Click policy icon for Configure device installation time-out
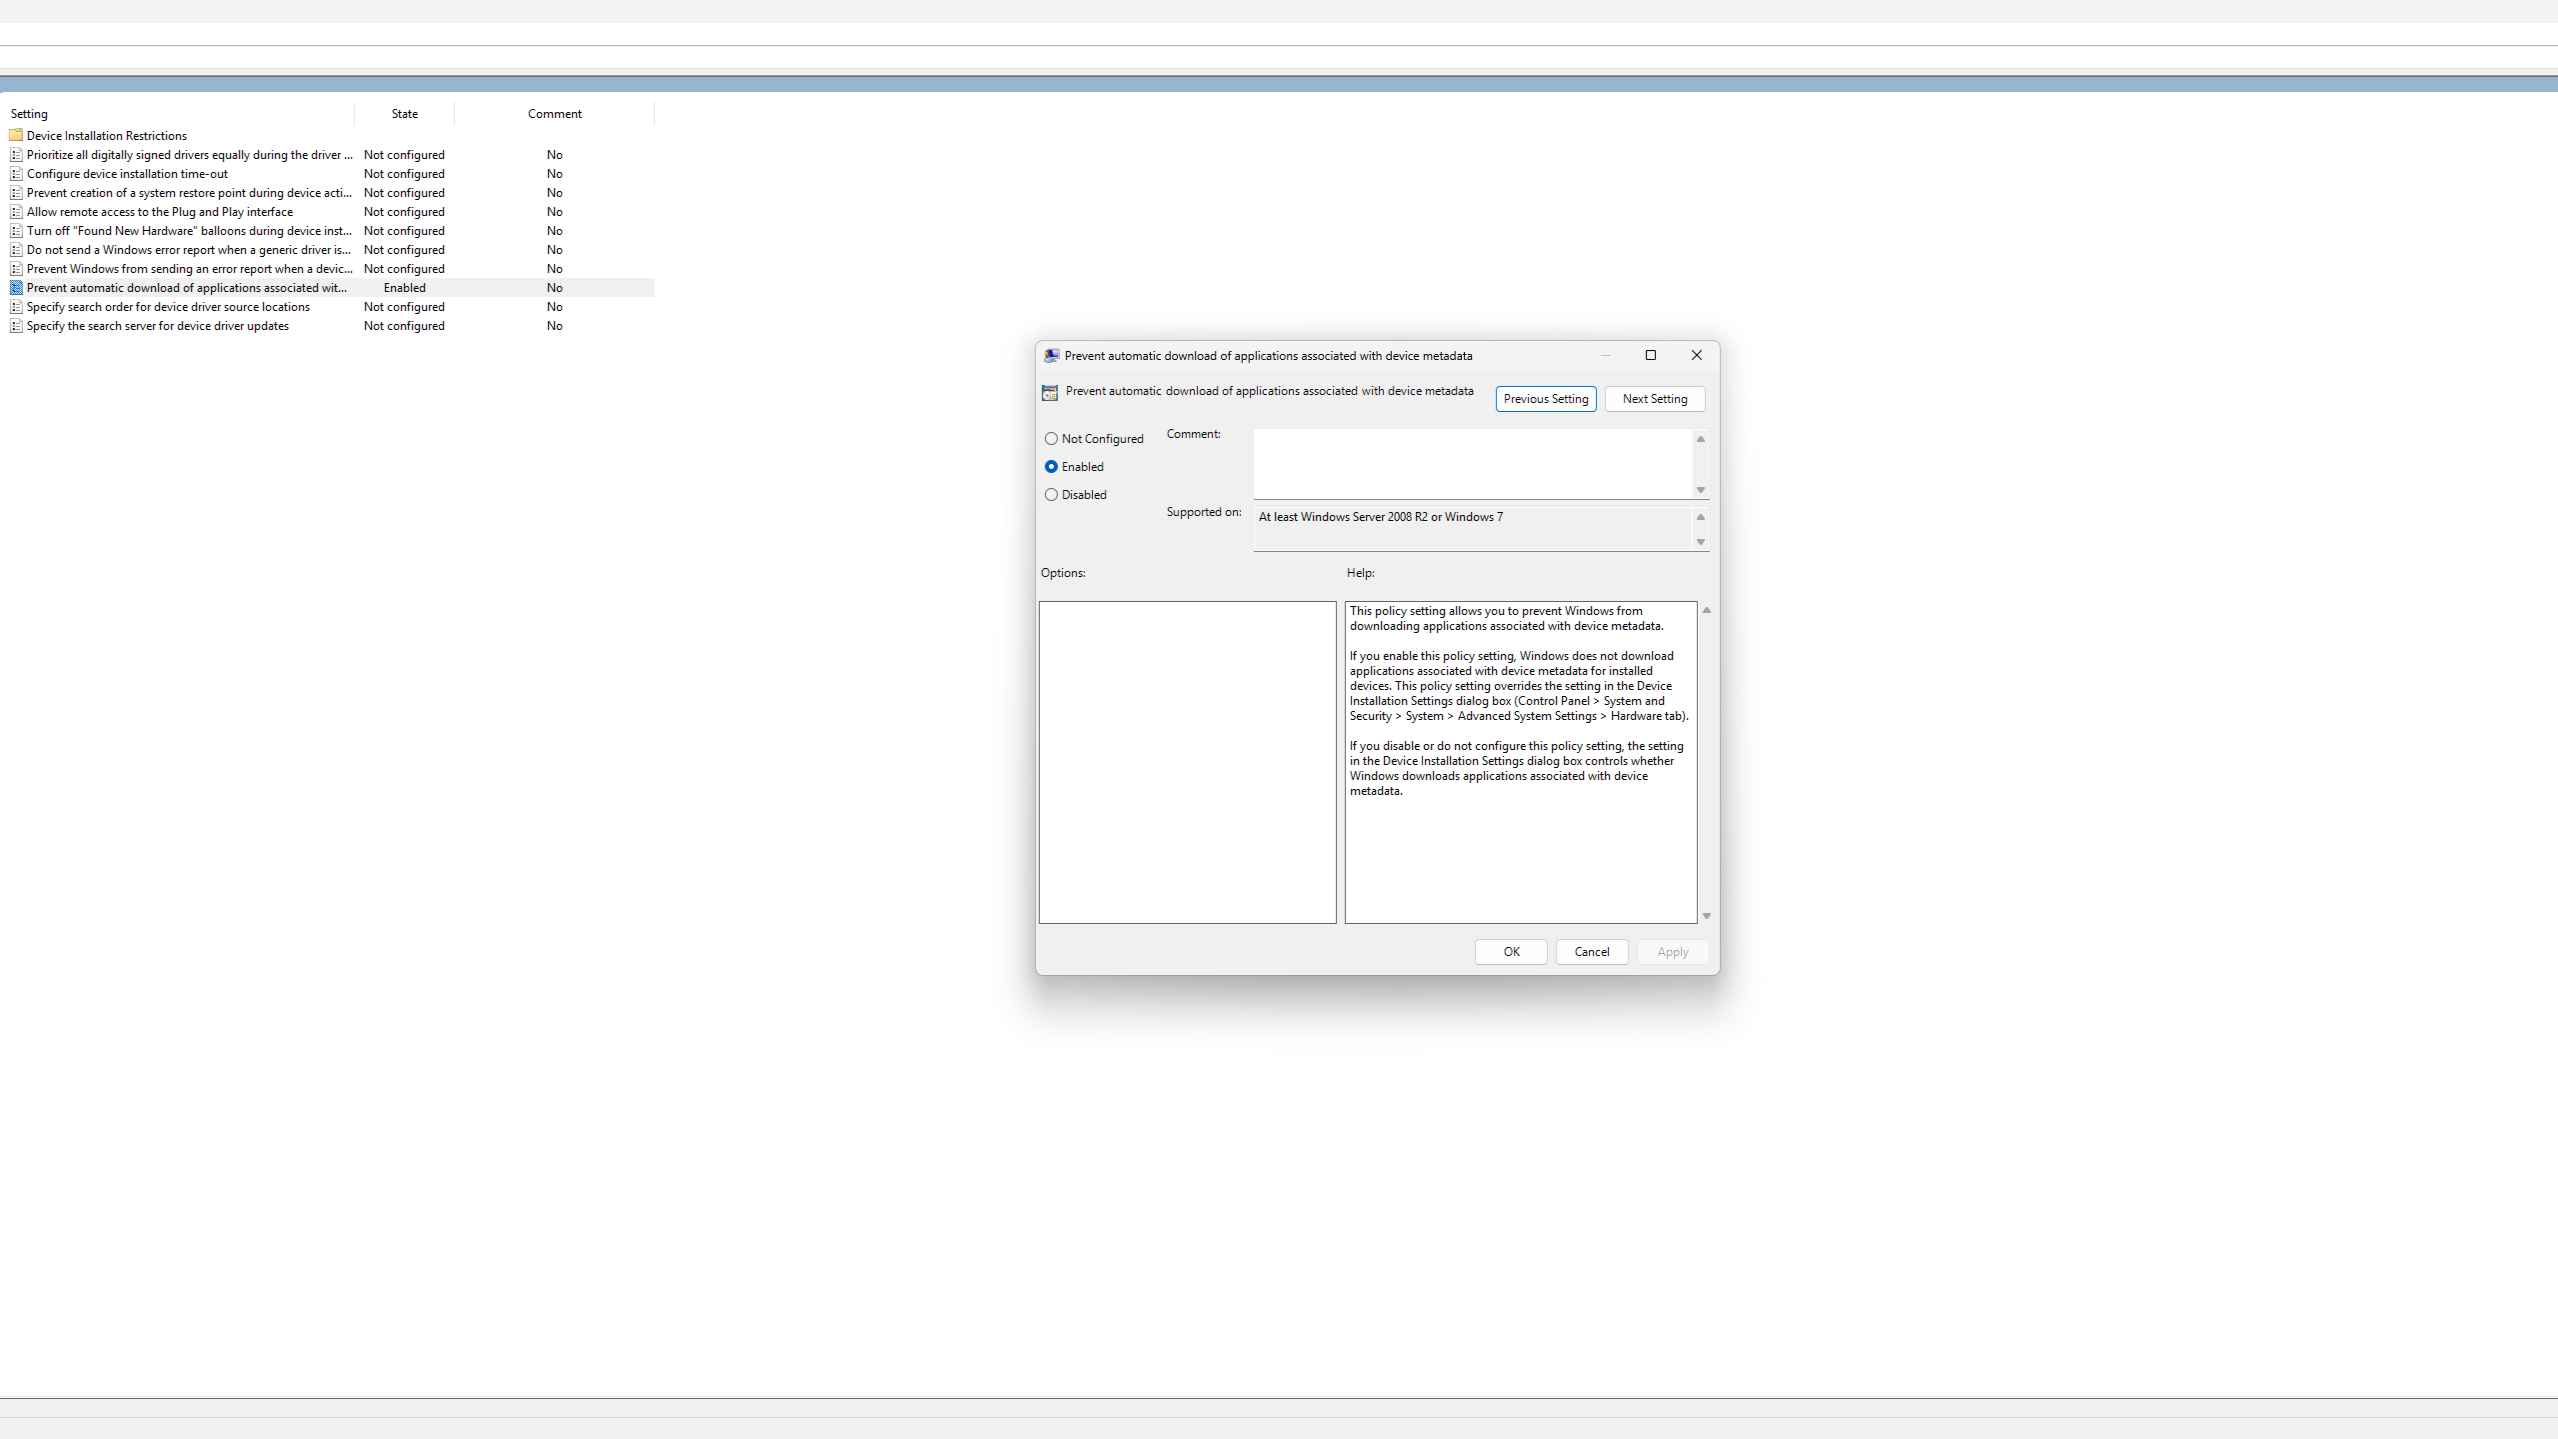This screenshot has height=1439, width=2558. click(x=16, y=174)
